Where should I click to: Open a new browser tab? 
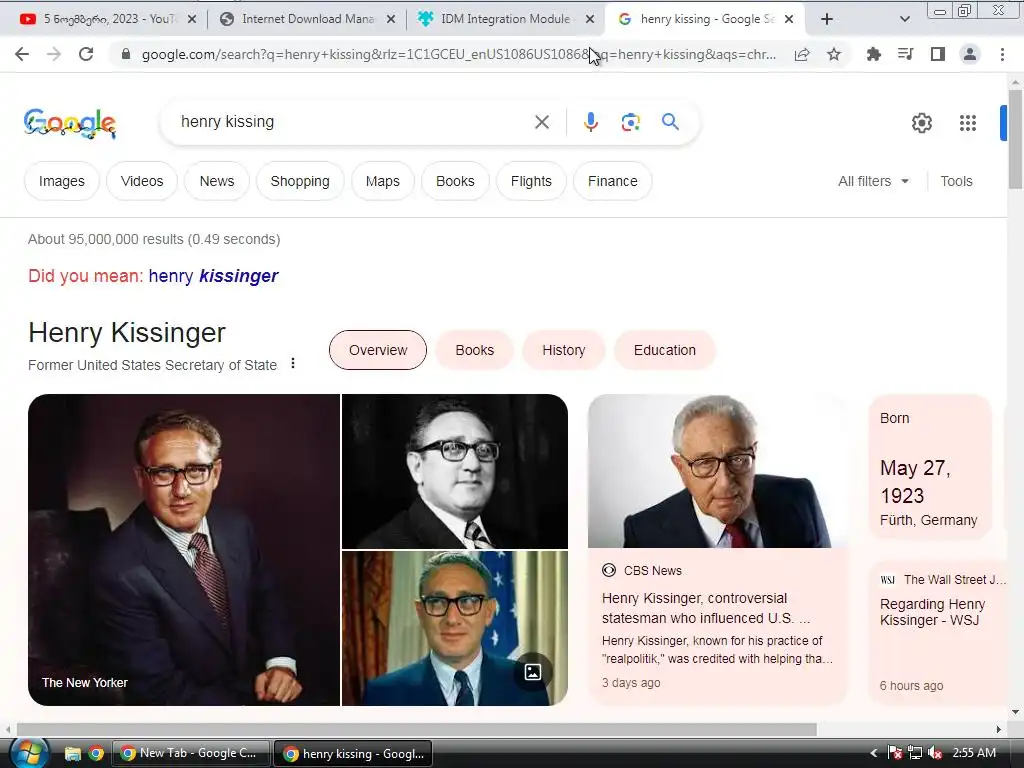point(826,19)
